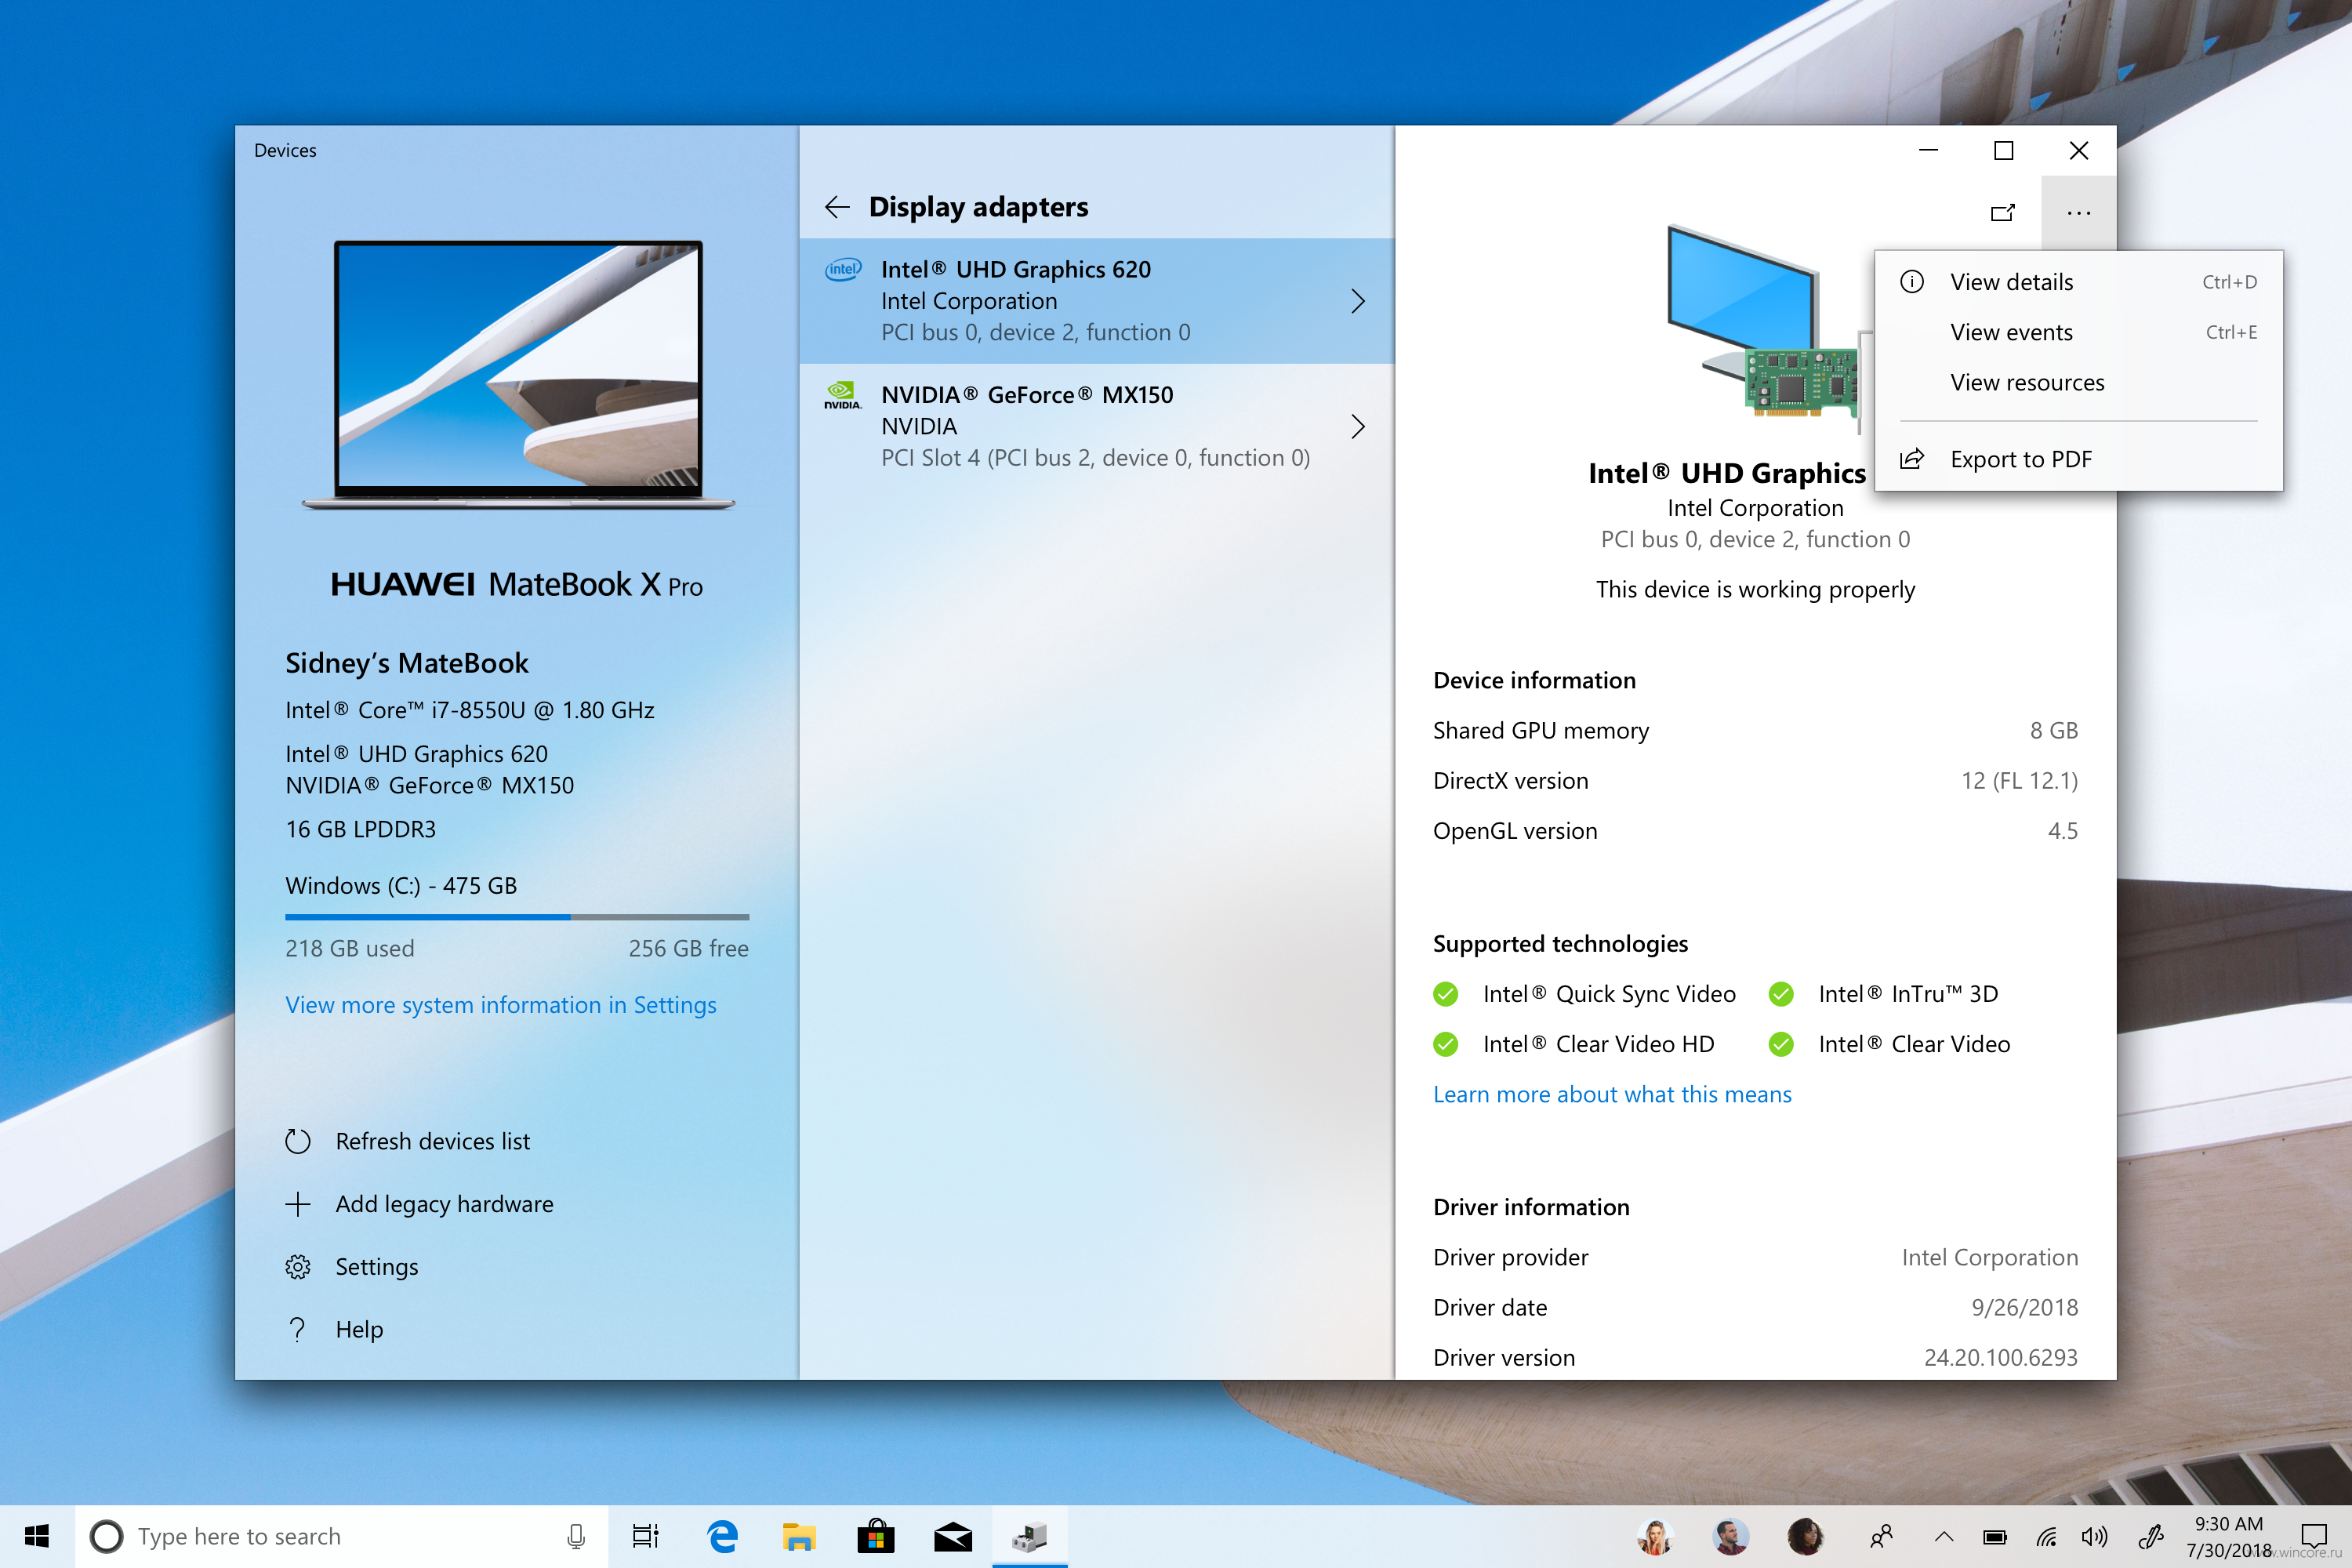Select the "Sidney's MateBook" device name

point(407,663)
